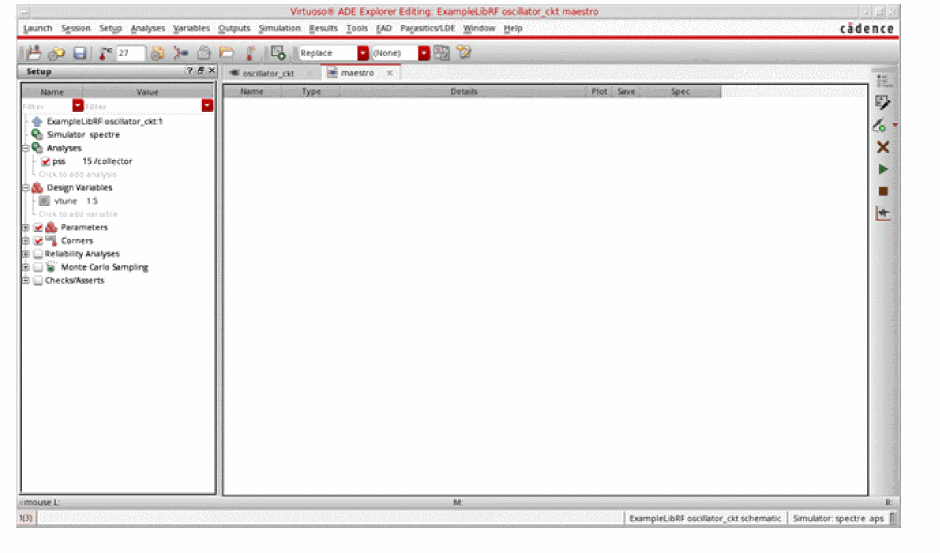940x553 pixels.
Task: Click the toolbar icon right of the (None) dropdown
Action: click(441, 53)
